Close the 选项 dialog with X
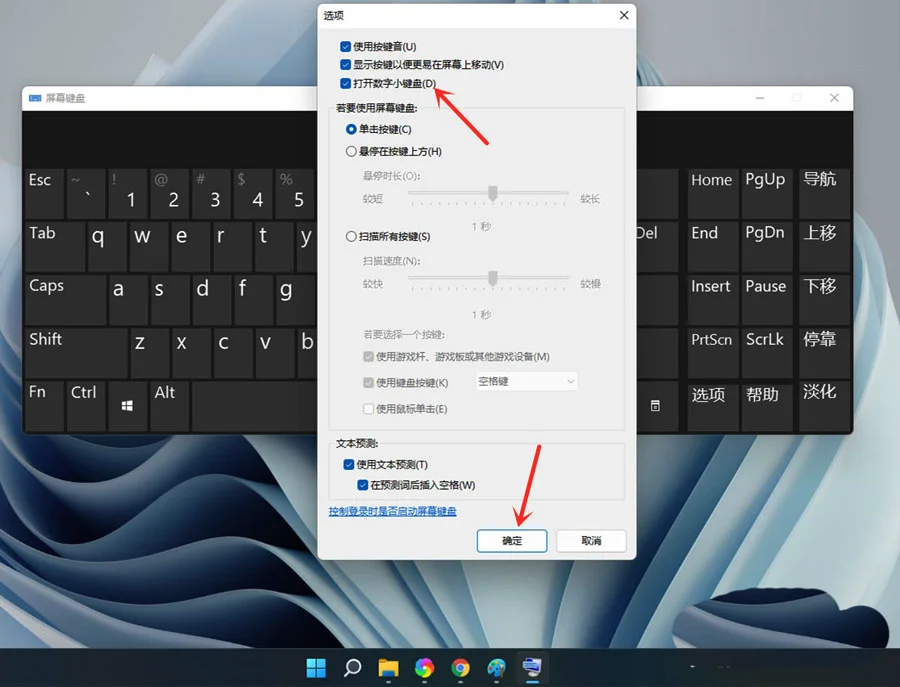This screenshot has height=687, width=900. (624, 15)
